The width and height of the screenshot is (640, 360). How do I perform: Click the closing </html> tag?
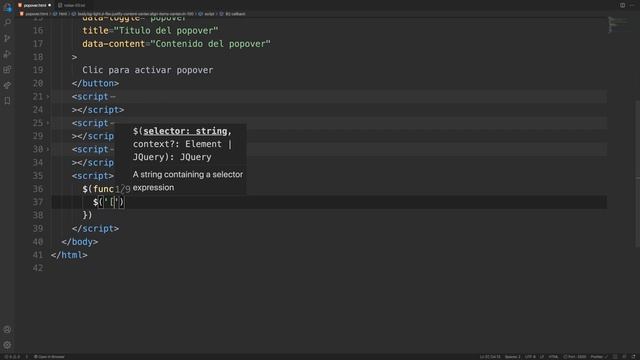click(69, 255)
